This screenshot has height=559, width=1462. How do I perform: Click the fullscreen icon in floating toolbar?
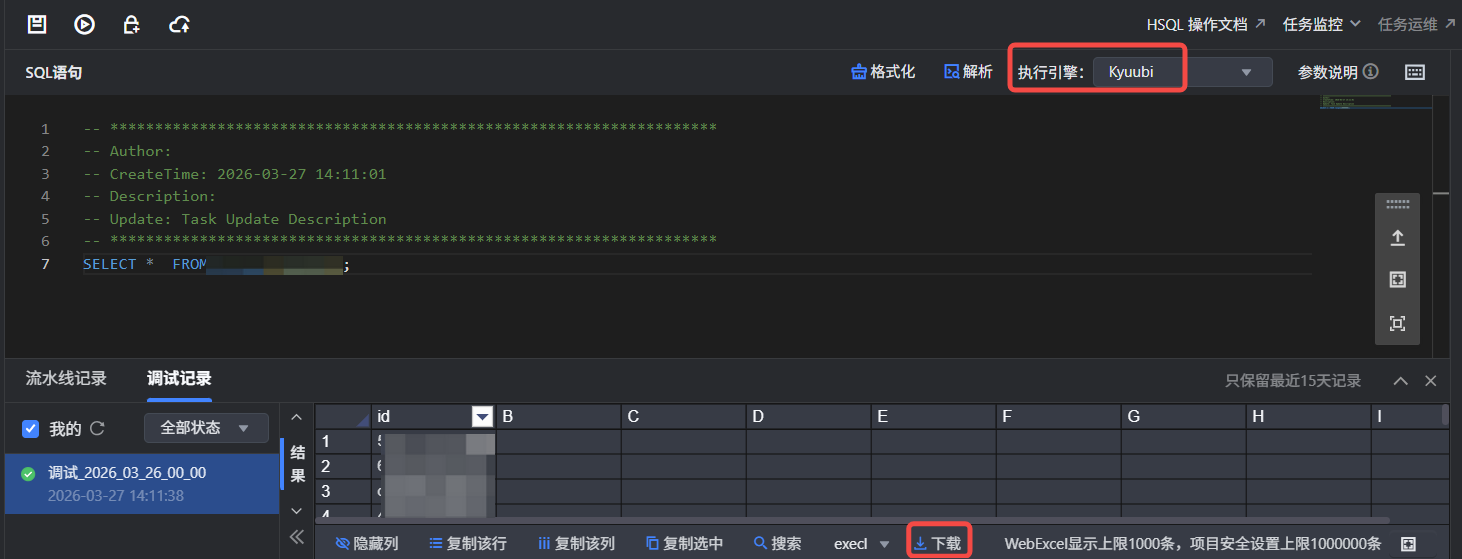tap(1398, 323)
